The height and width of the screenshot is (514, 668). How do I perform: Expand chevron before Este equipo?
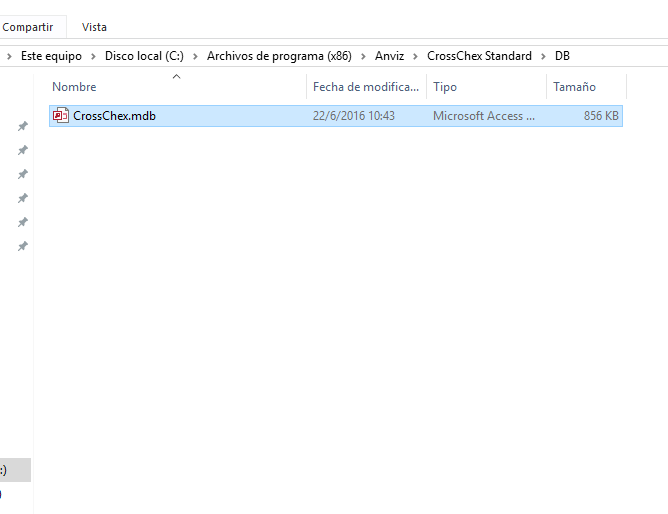click(9, 56)
